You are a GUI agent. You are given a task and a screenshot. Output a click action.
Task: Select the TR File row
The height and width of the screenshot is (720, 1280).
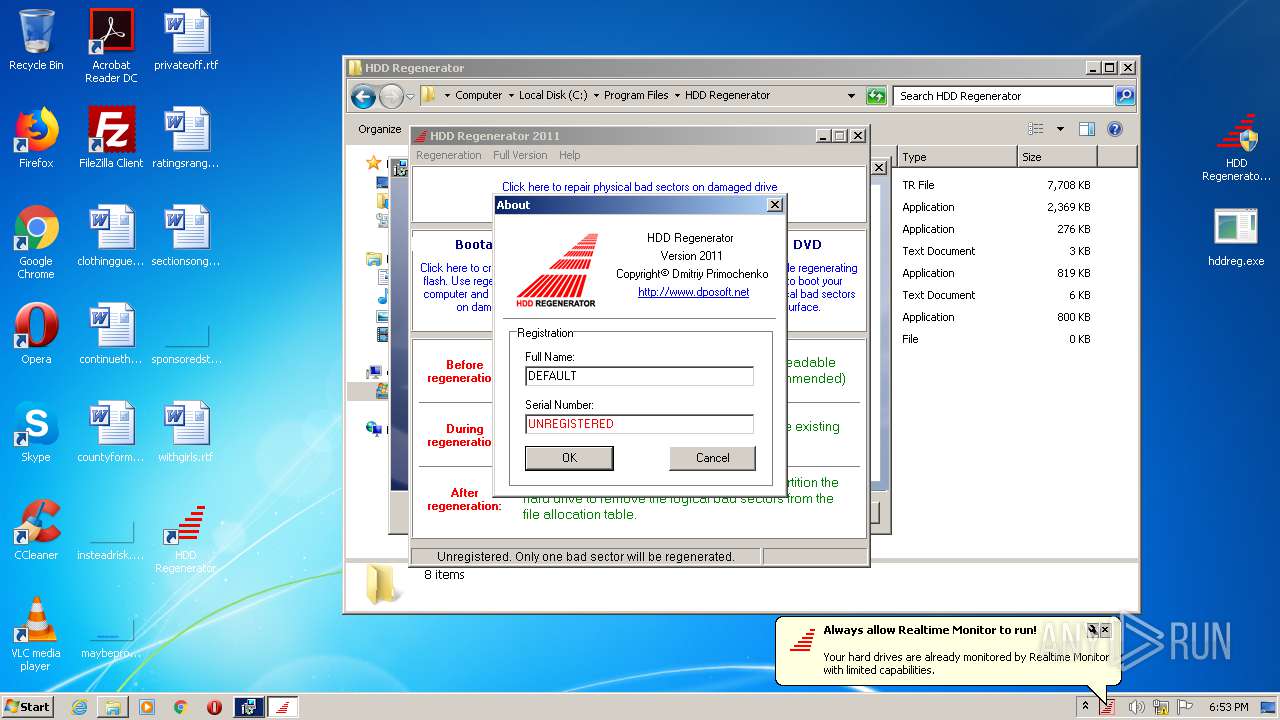click(996, 185)
